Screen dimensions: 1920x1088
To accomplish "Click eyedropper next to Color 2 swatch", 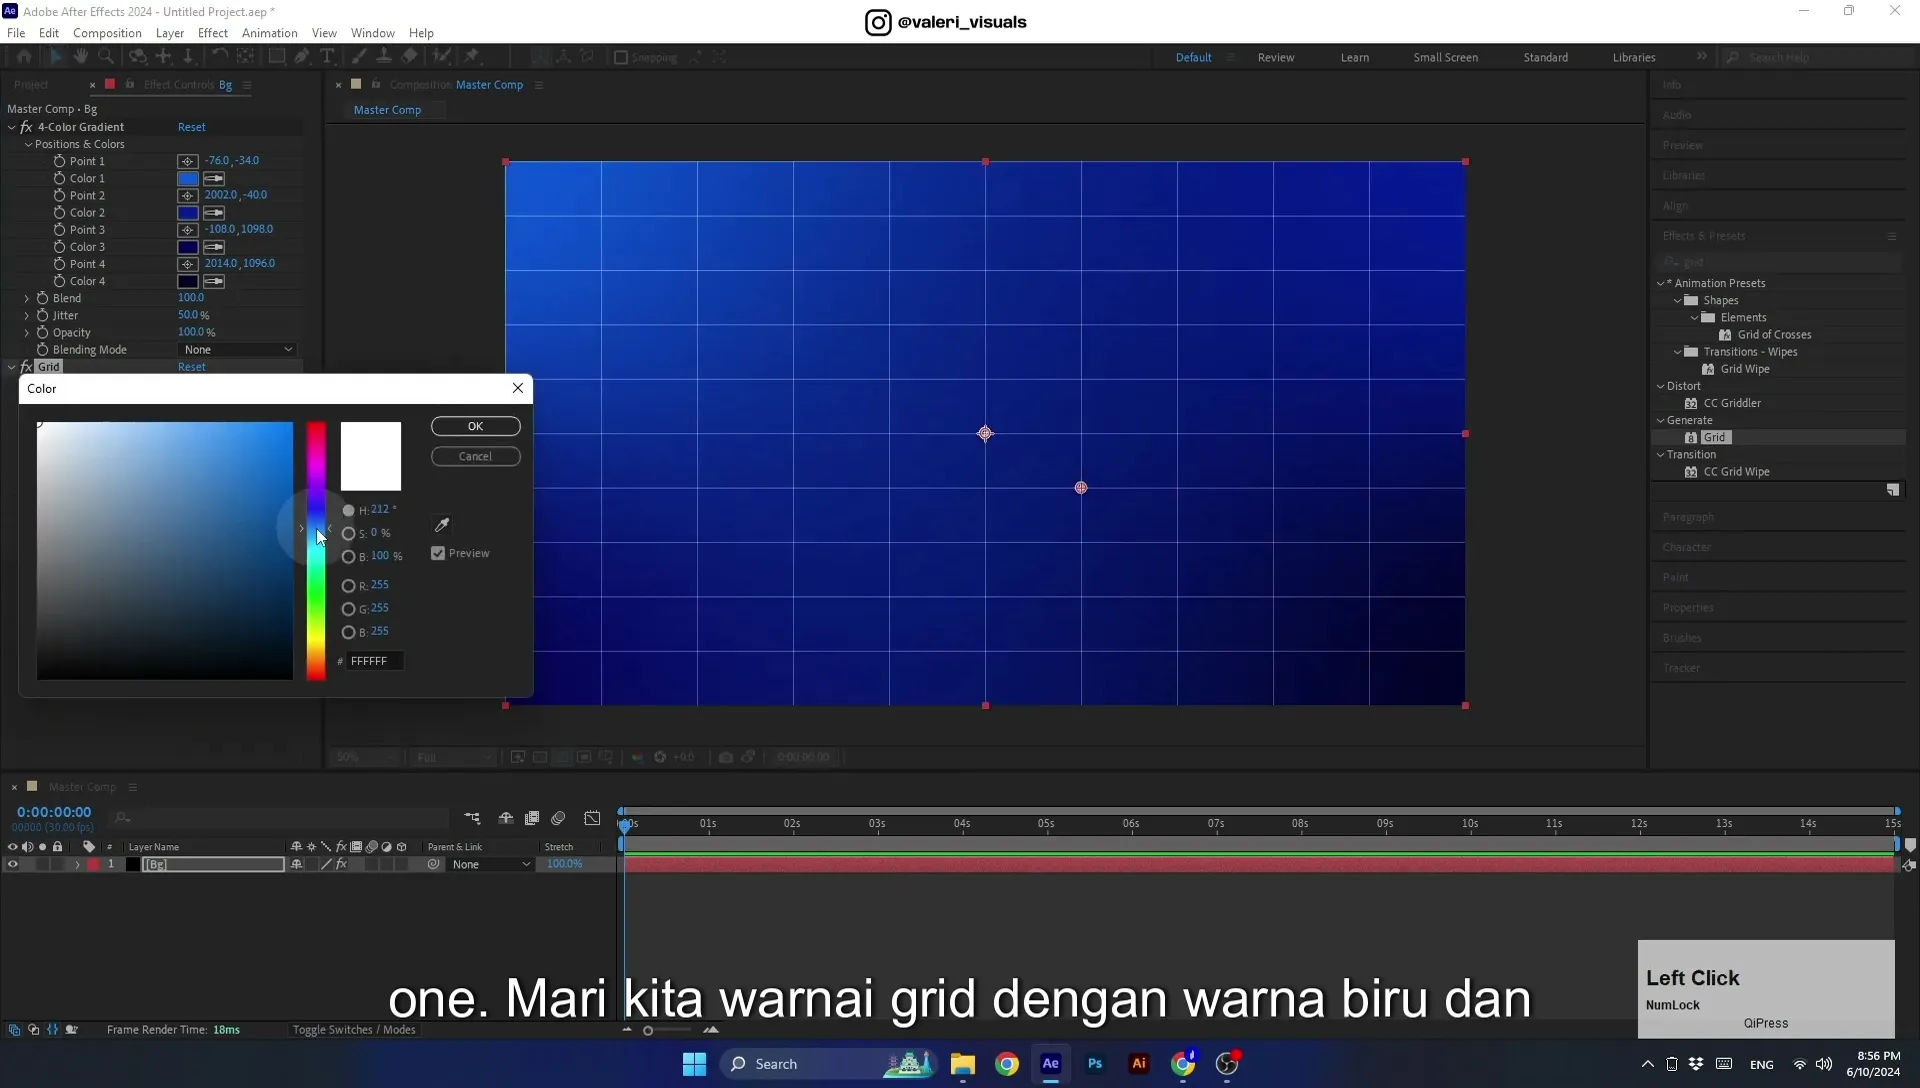I will (214, 213).
